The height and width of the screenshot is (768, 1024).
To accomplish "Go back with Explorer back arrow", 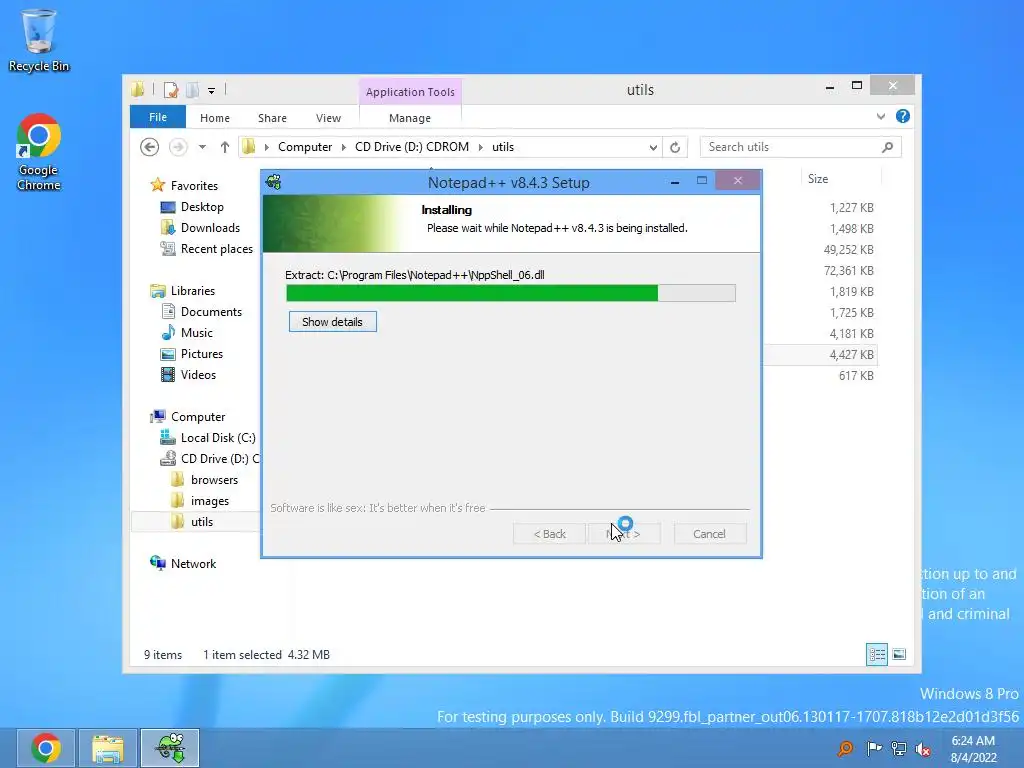I will [x=150, y=147].
